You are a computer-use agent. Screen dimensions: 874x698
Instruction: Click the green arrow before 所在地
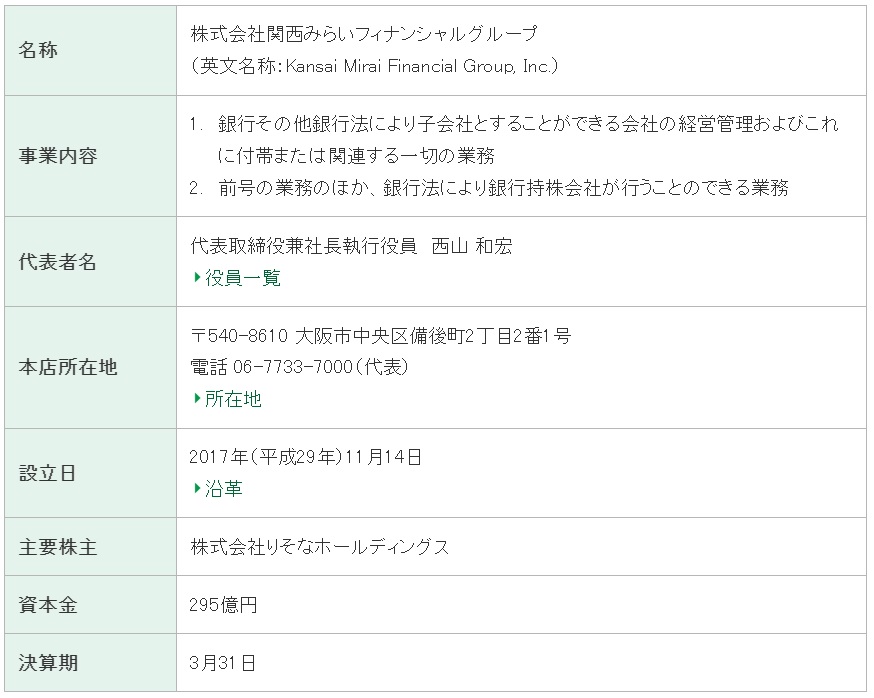coord(197,399)
